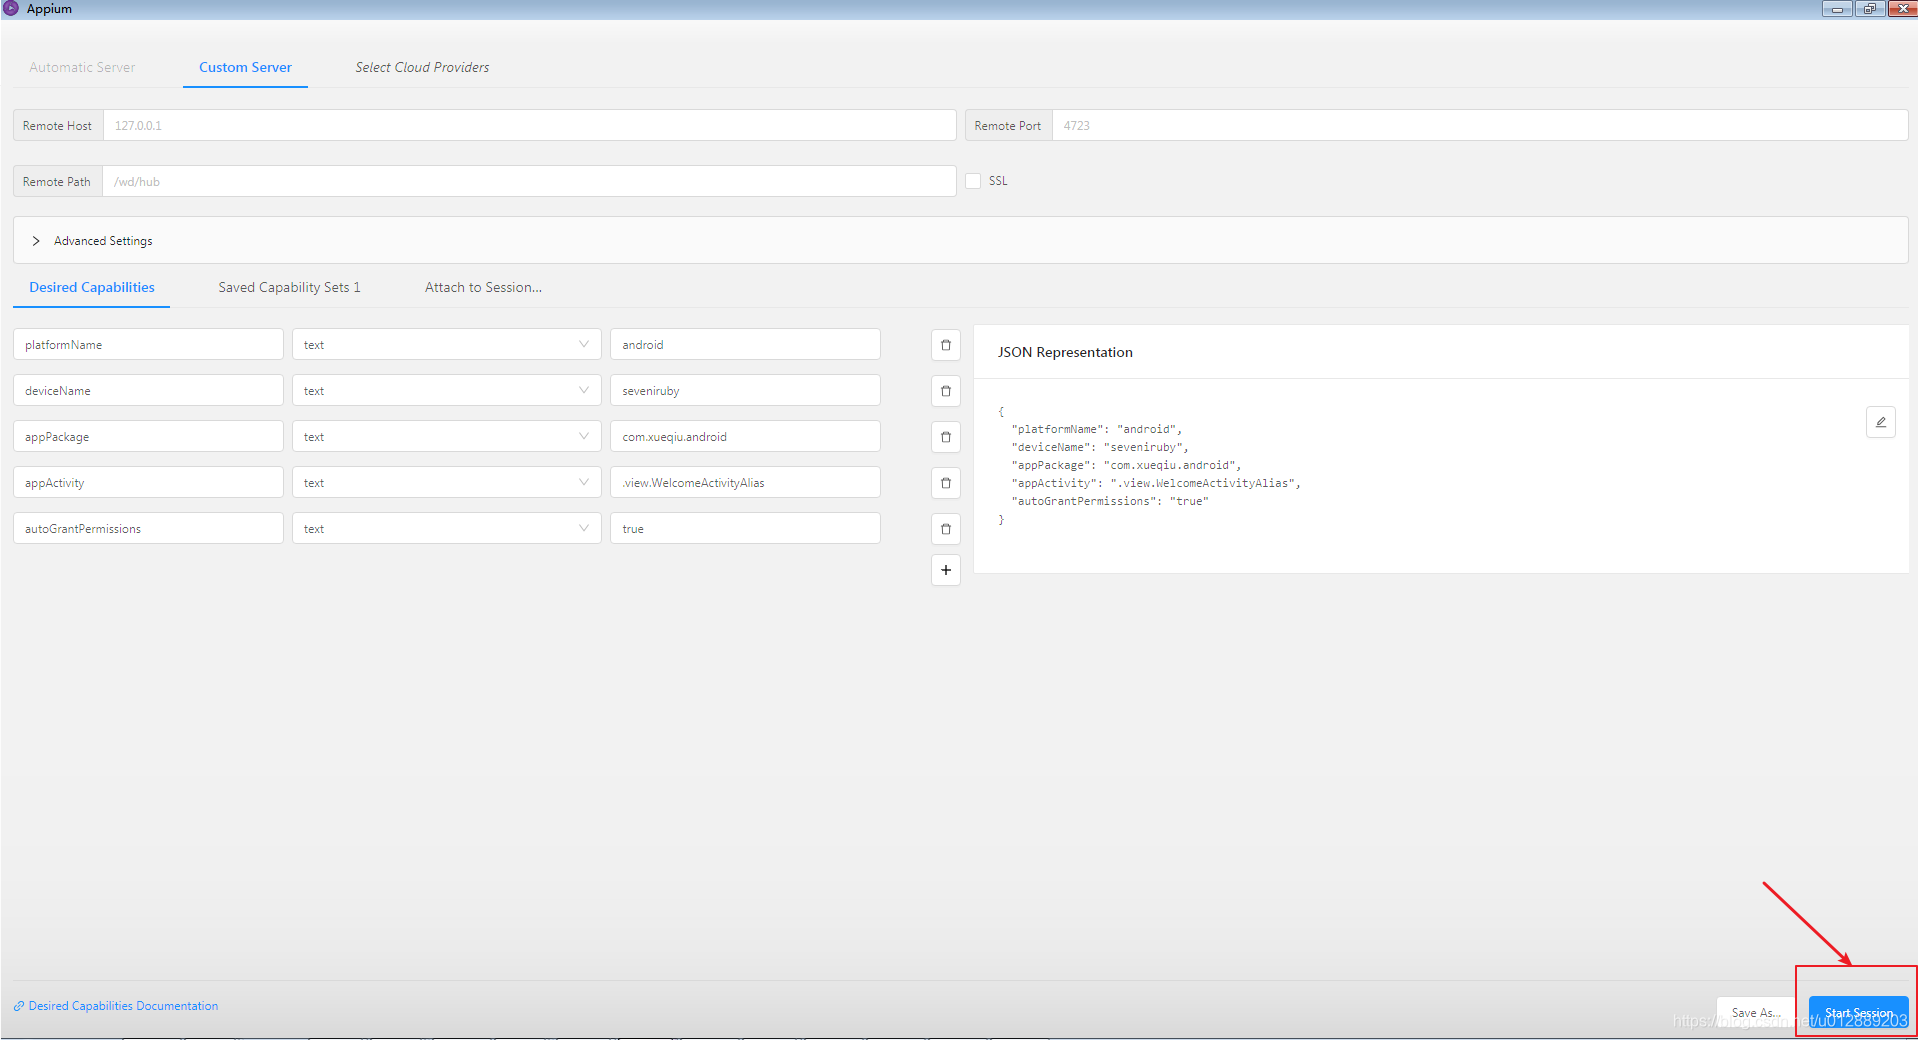
Task: Open Select Cloud Providers tab
Action: pos(422,67)
